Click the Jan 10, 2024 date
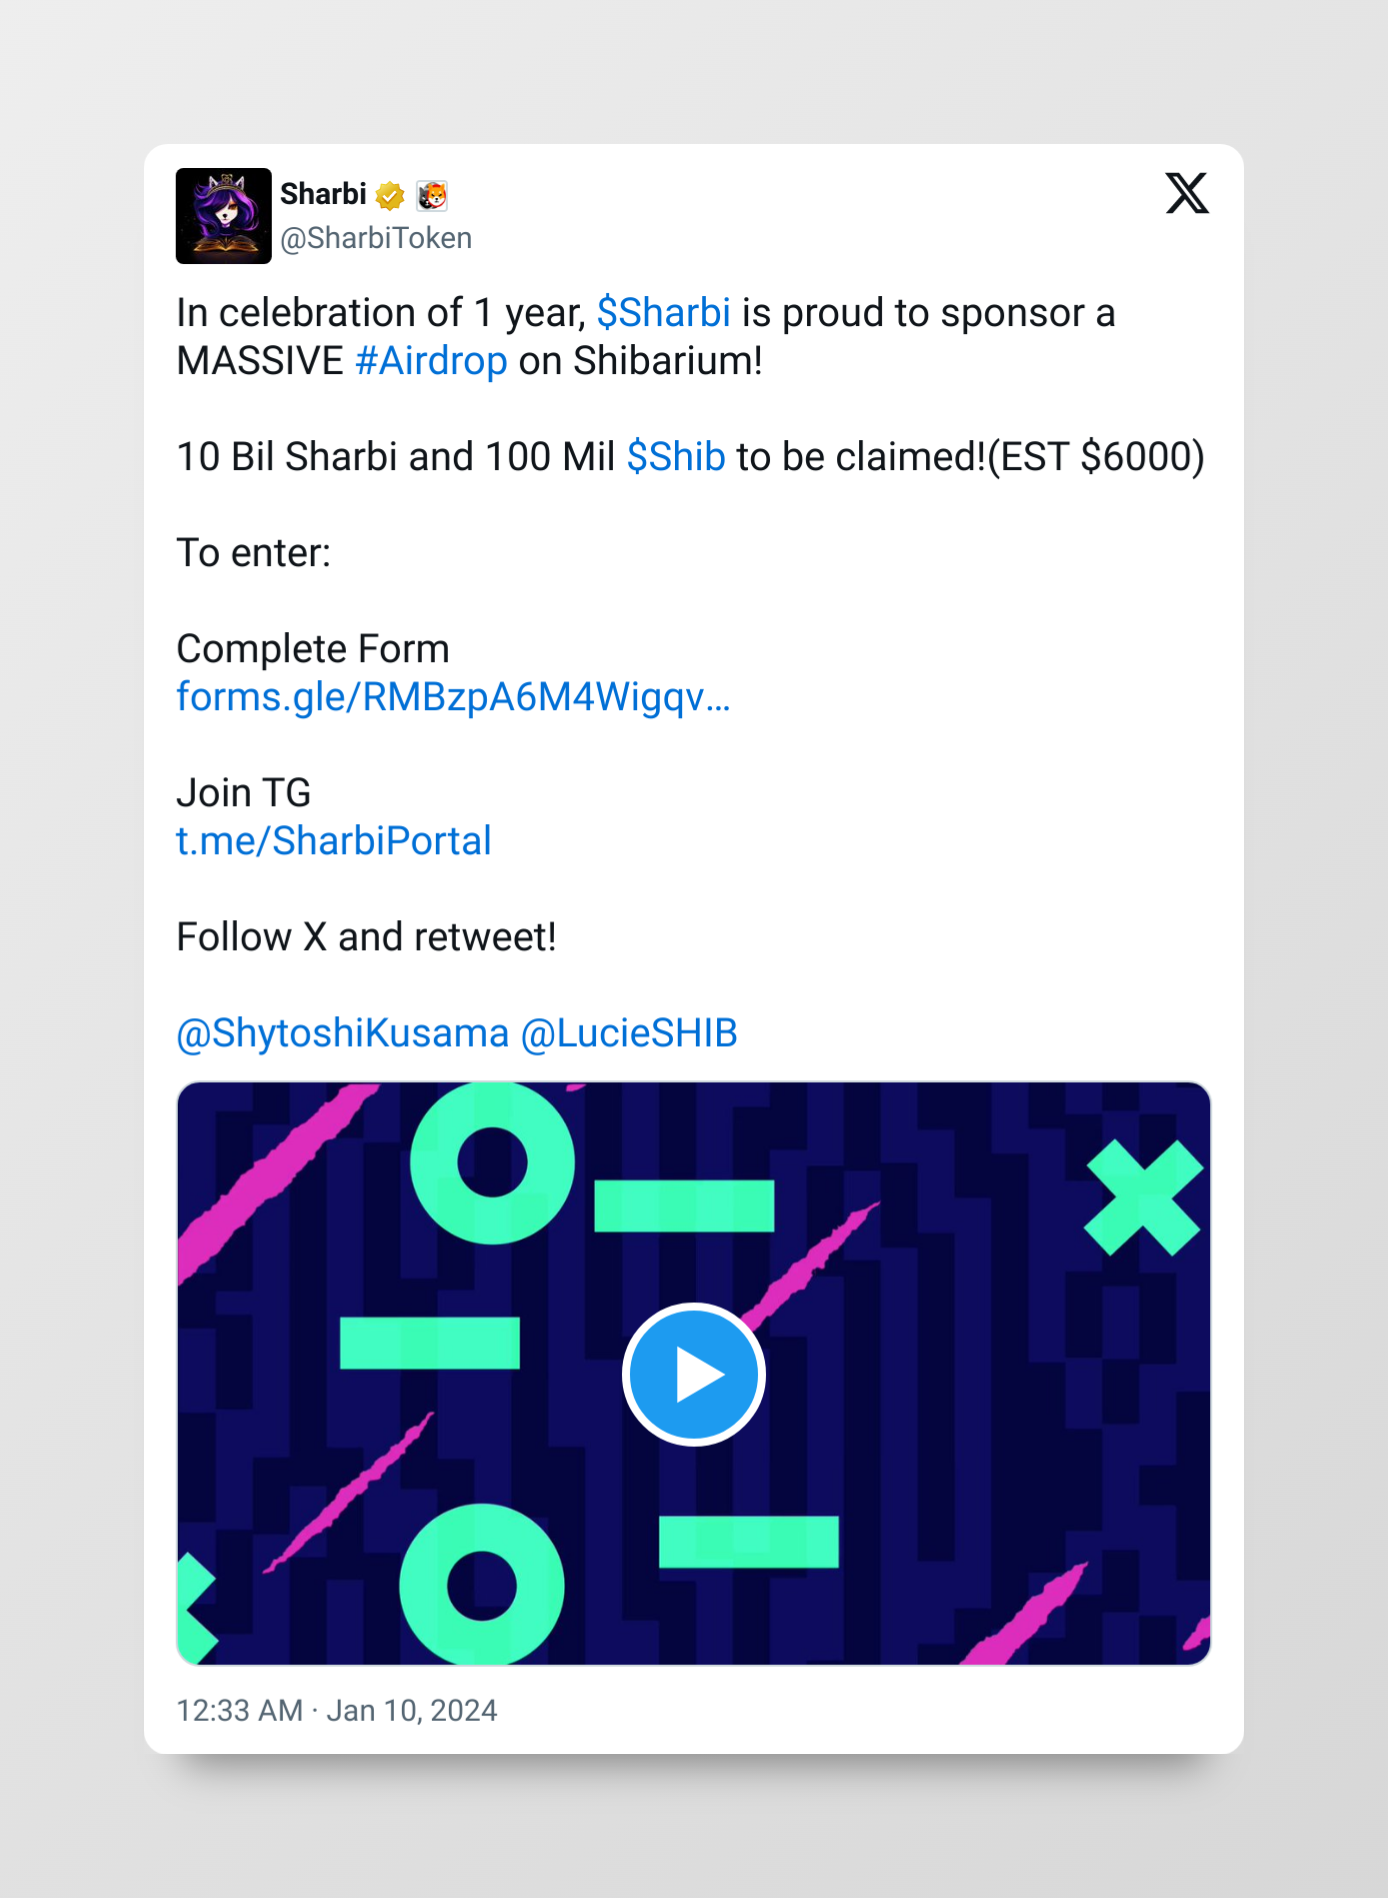Viewport: 1388px width, 1898px height. click(412, 1711)
